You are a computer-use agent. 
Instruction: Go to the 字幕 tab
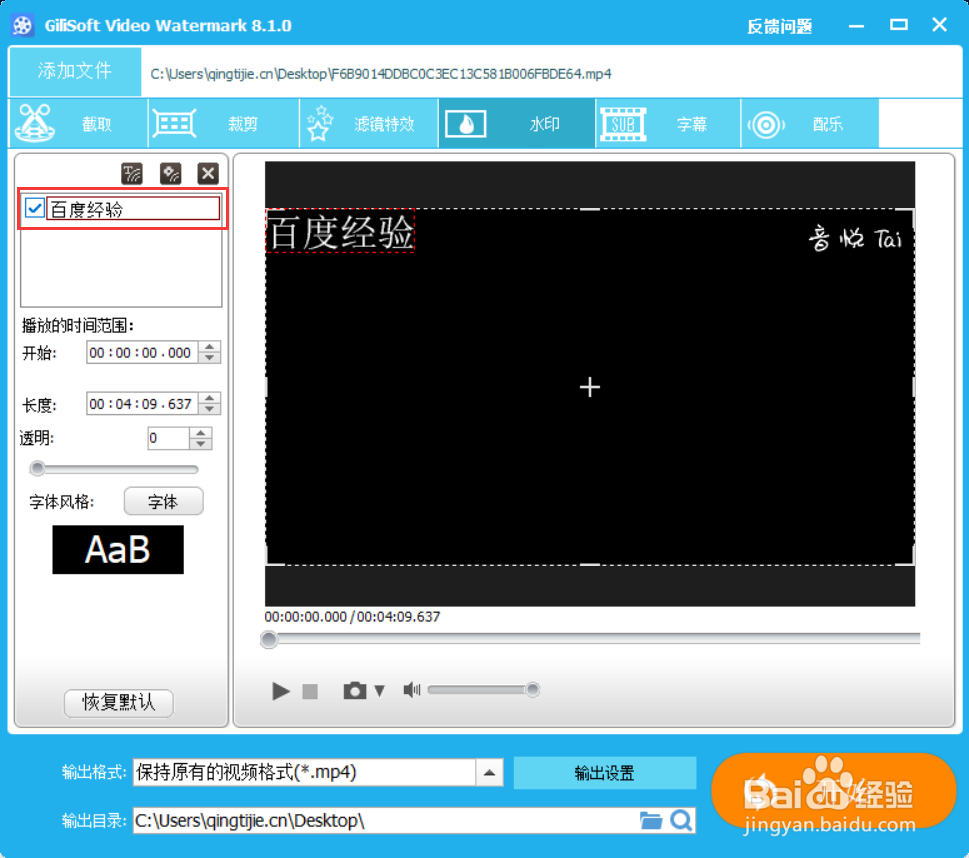(x=668, y=124)
